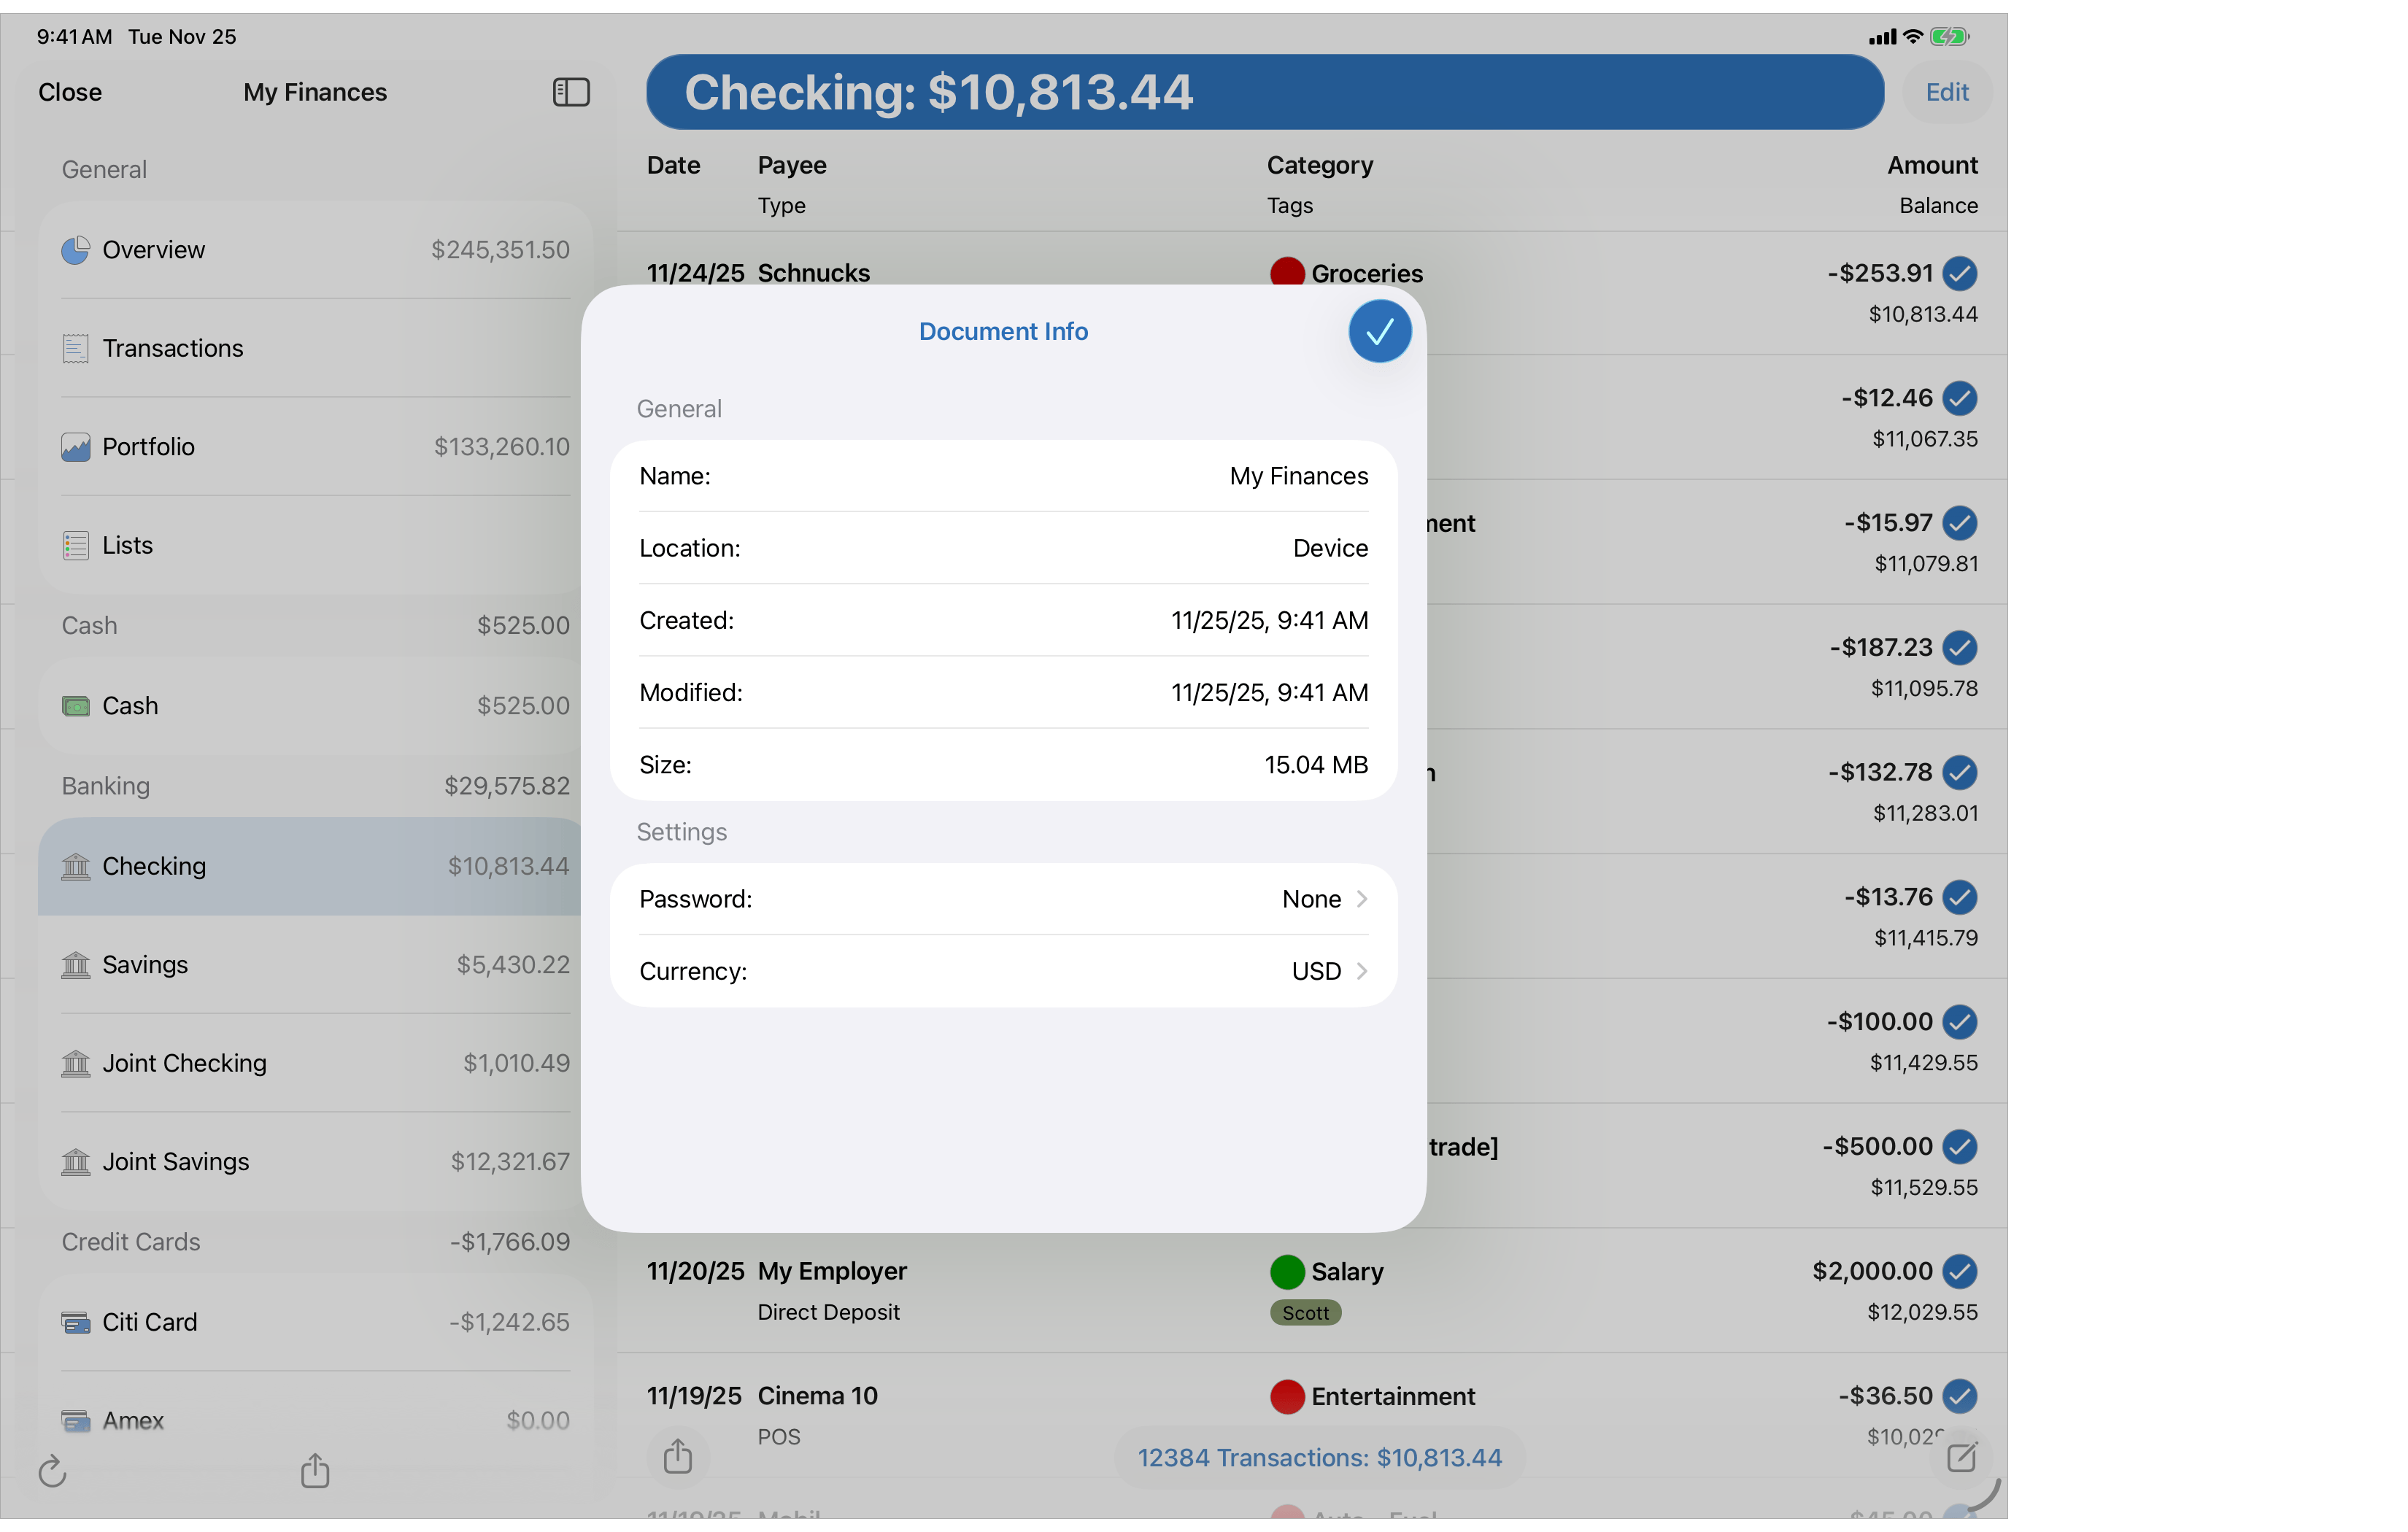
Task: Confirm Document Info with the blue checkmark
Action: click(1379, 331)
